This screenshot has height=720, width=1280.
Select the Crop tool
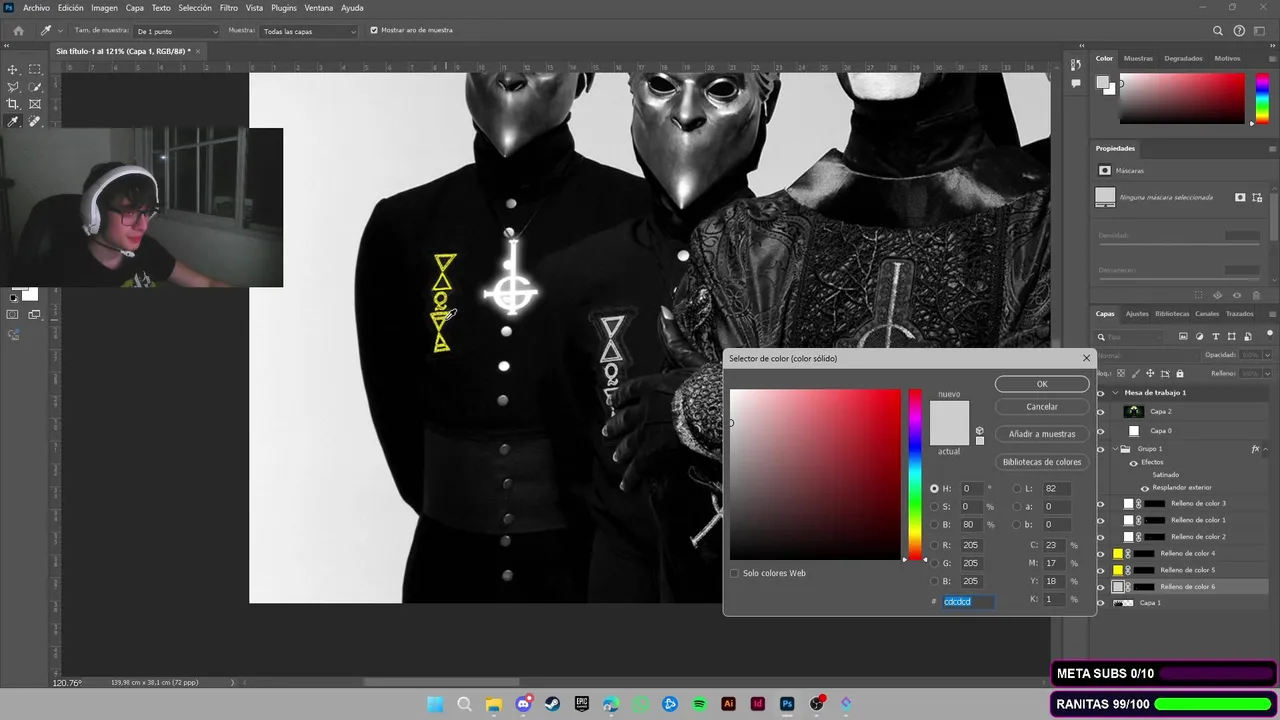coord(13,104)
